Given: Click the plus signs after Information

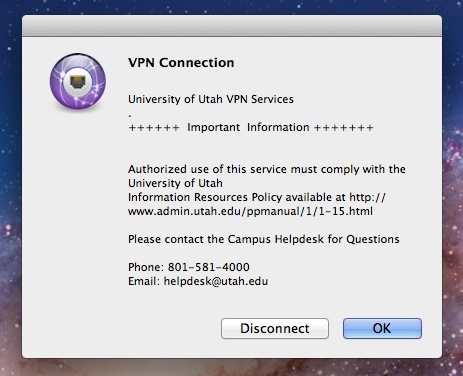Looking at the screenshot, I should point(343,128).
